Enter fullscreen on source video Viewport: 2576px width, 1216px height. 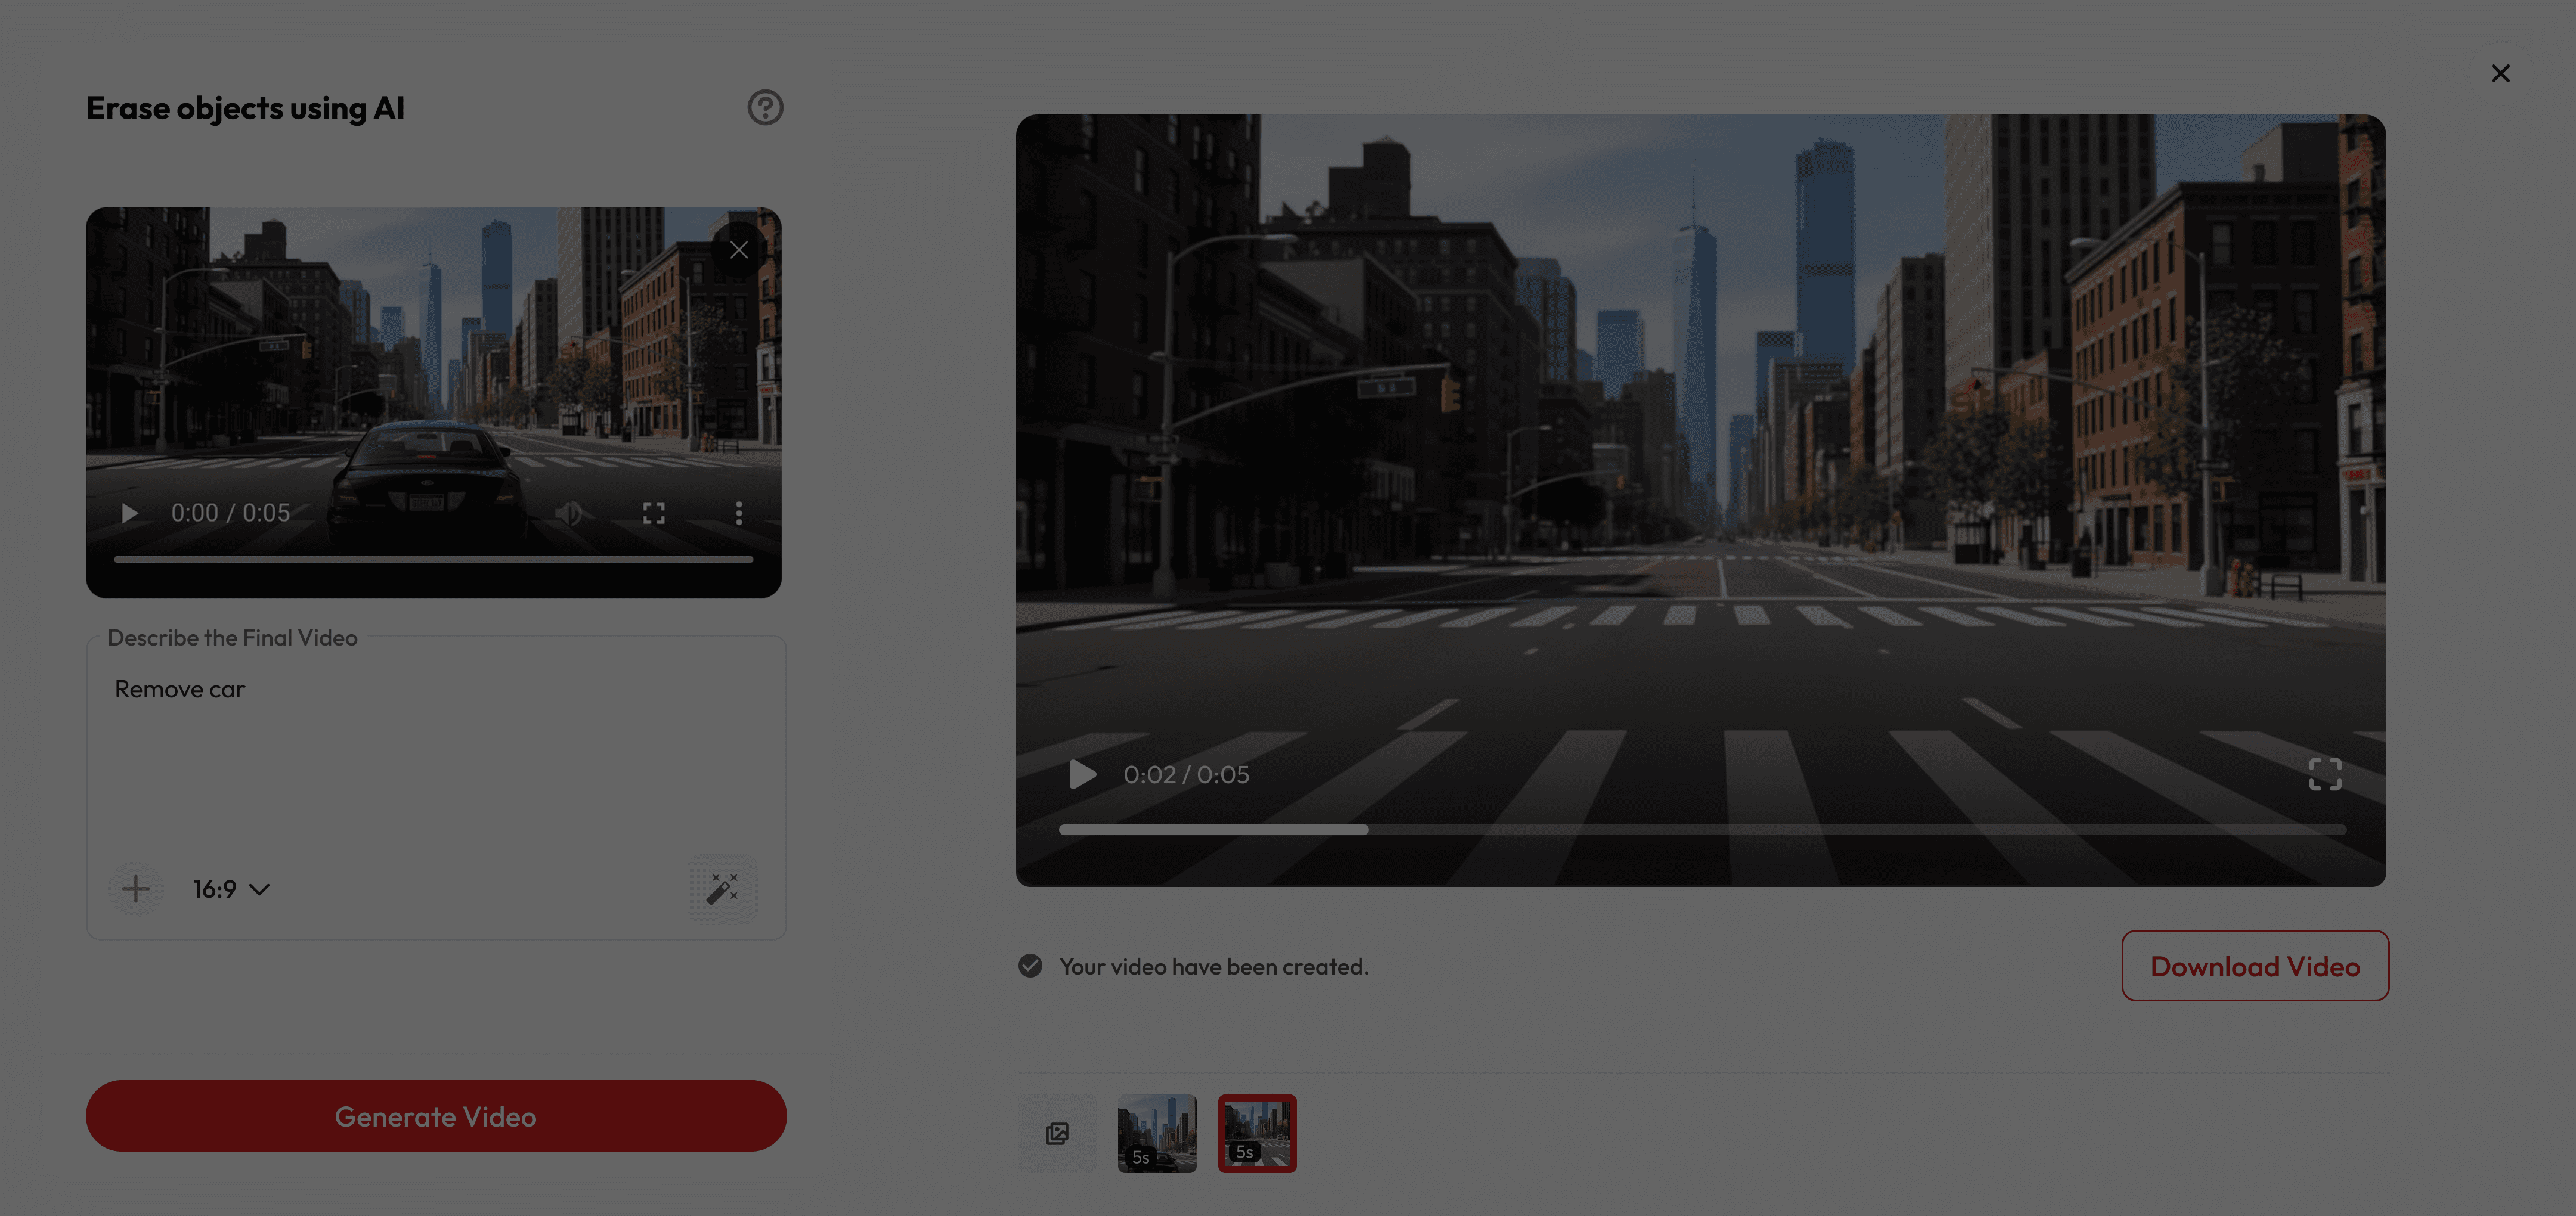coord(653,513)
